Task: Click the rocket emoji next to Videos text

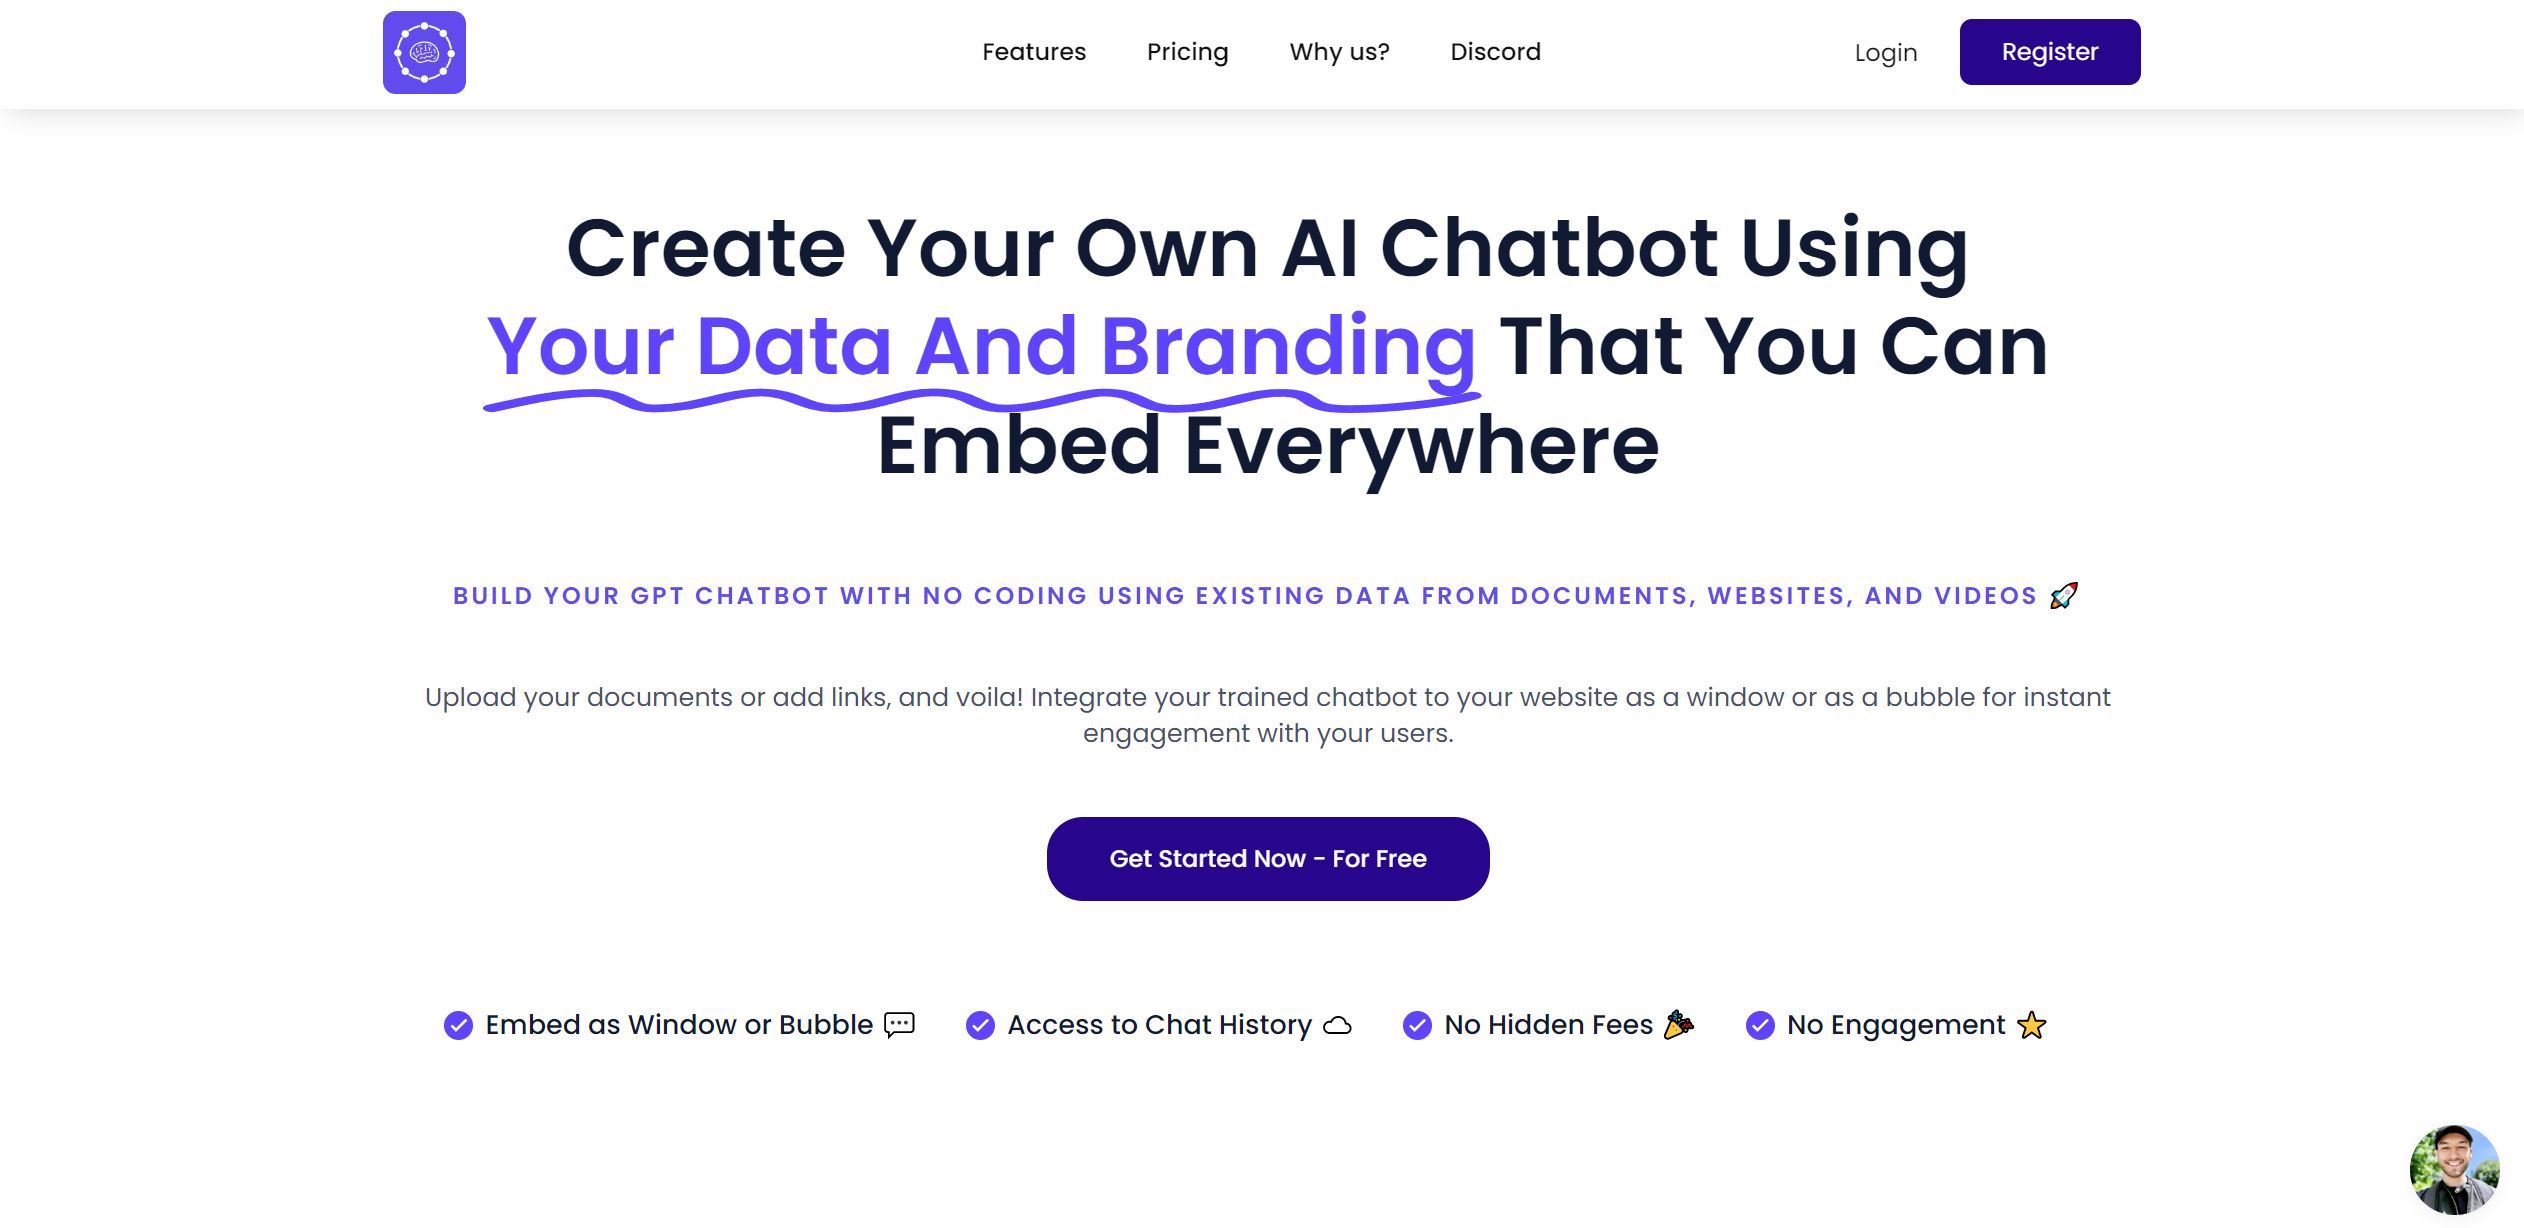Action: [2067, 594]
